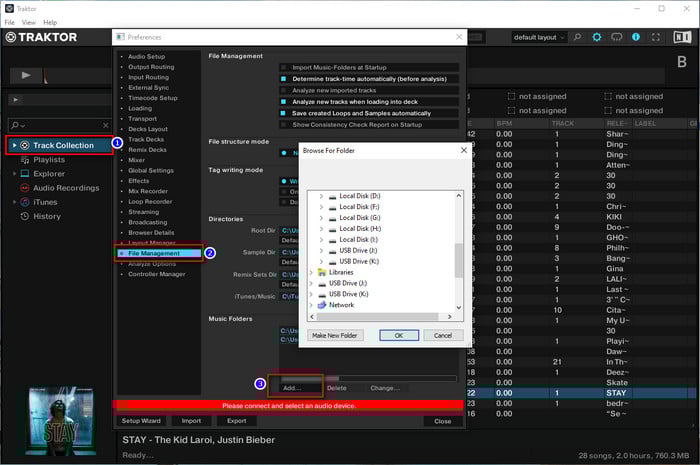Click inside the browser search field
The height and width of the screenshot is (465, 700).
62,125
